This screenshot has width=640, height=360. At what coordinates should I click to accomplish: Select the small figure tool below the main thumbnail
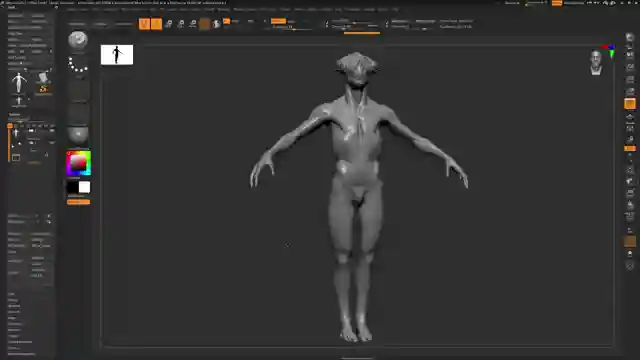19,102
